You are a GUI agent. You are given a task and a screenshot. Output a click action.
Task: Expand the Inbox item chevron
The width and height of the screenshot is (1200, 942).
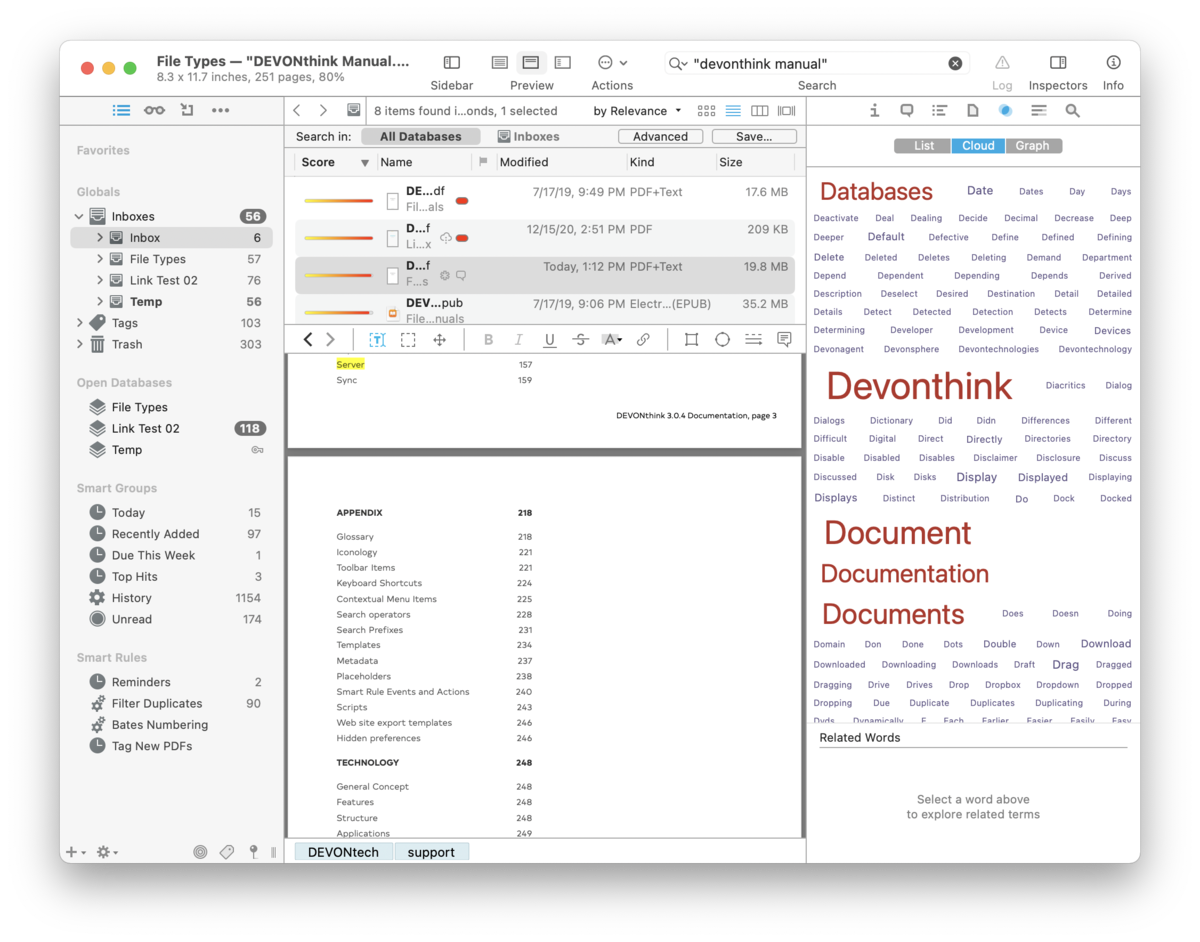[x=100, y=238]
